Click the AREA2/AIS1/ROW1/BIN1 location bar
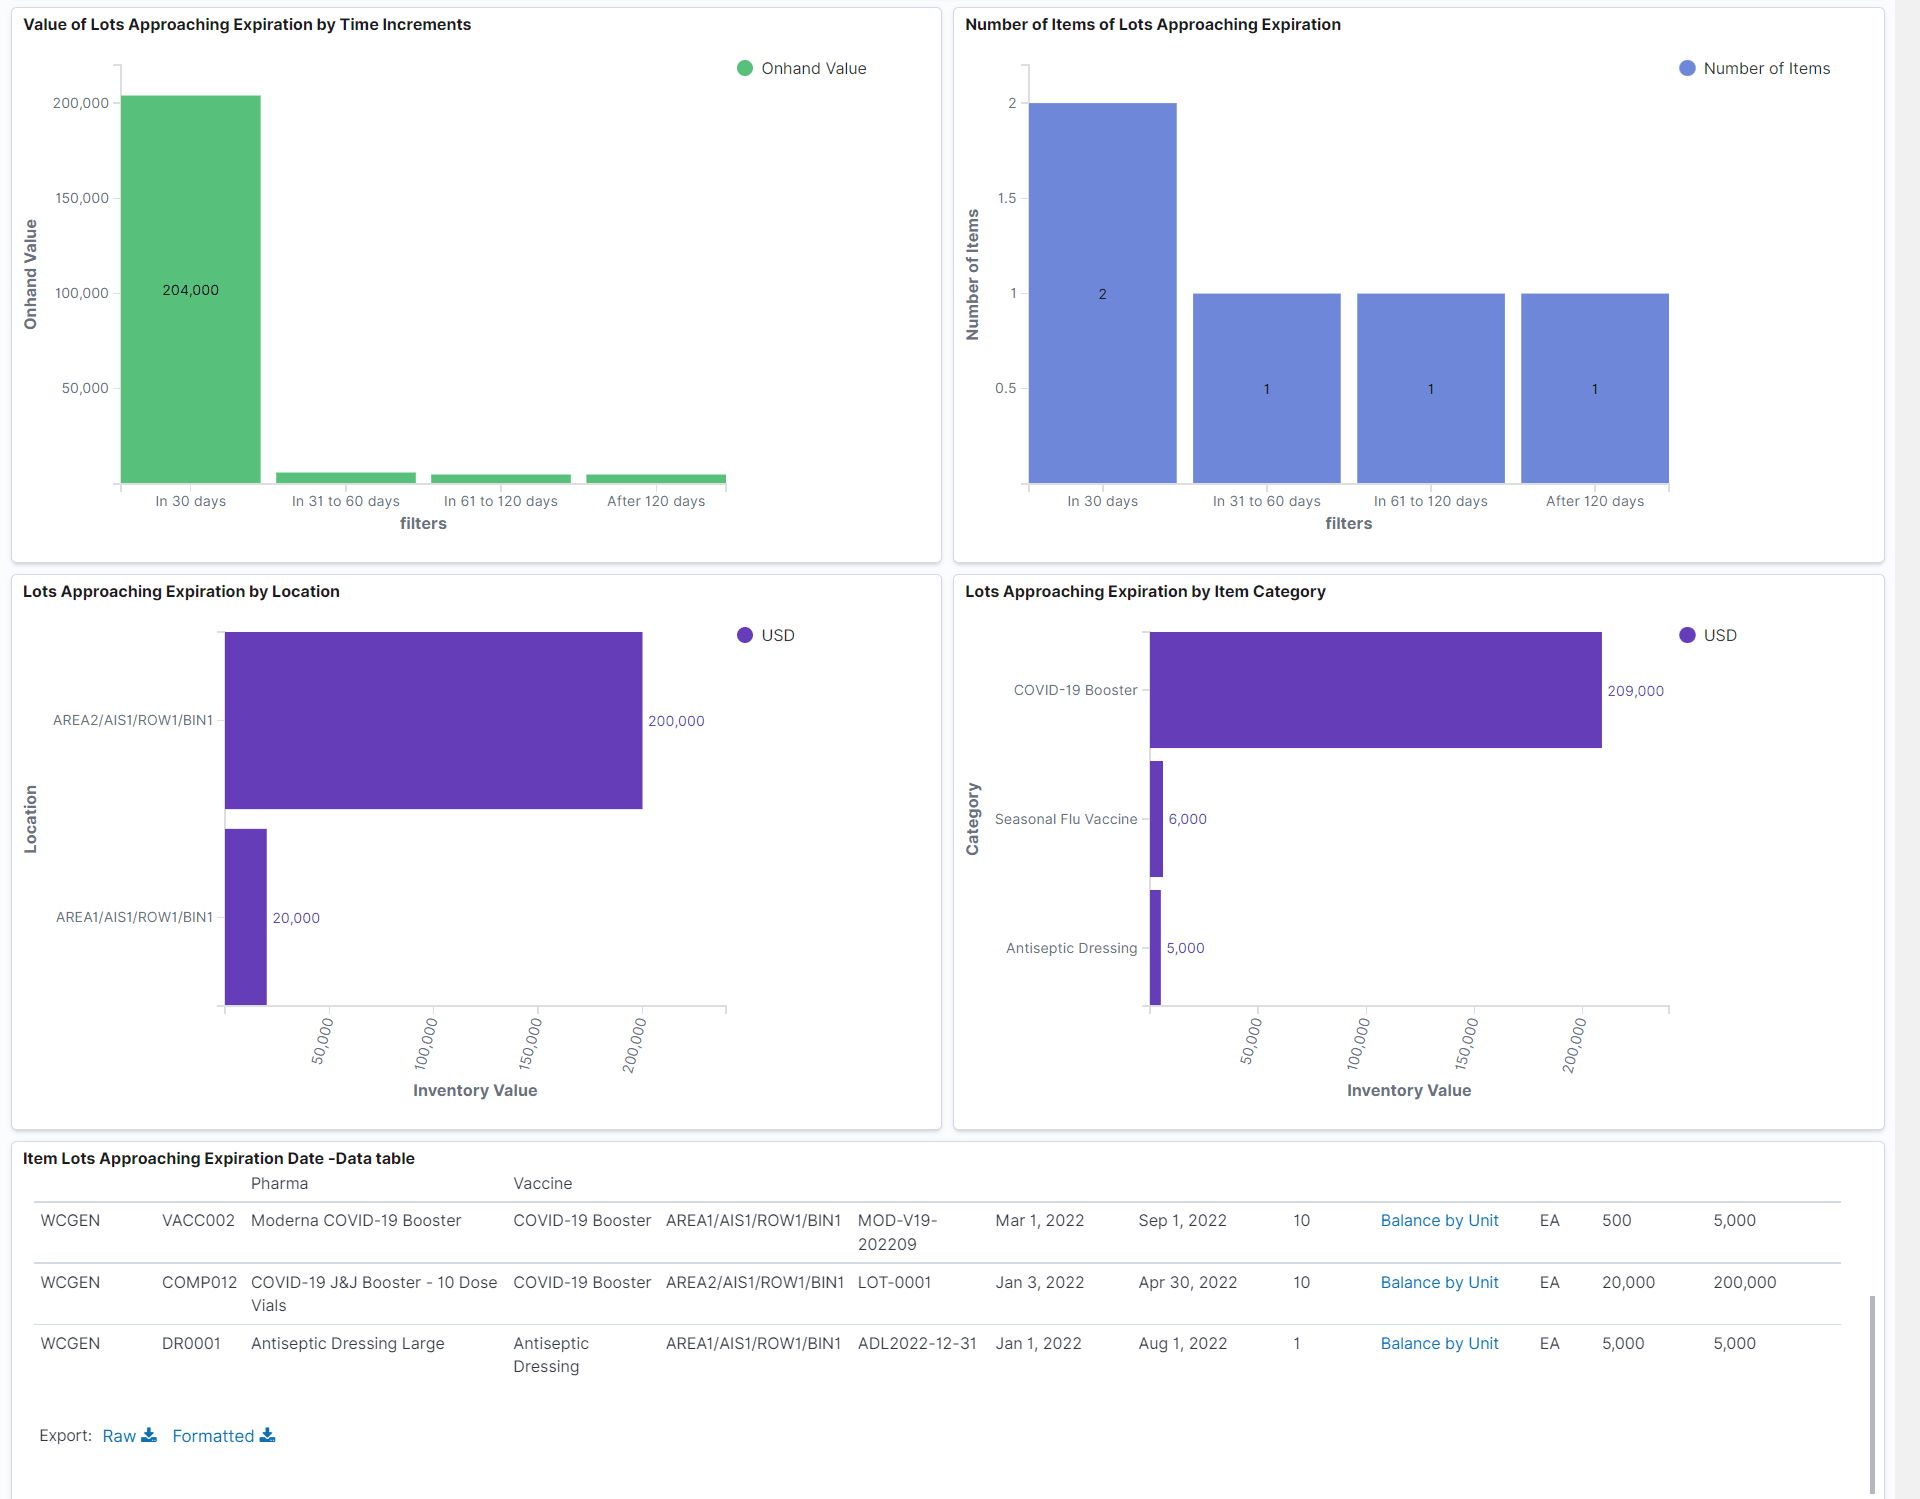 [x=432, y=719]
